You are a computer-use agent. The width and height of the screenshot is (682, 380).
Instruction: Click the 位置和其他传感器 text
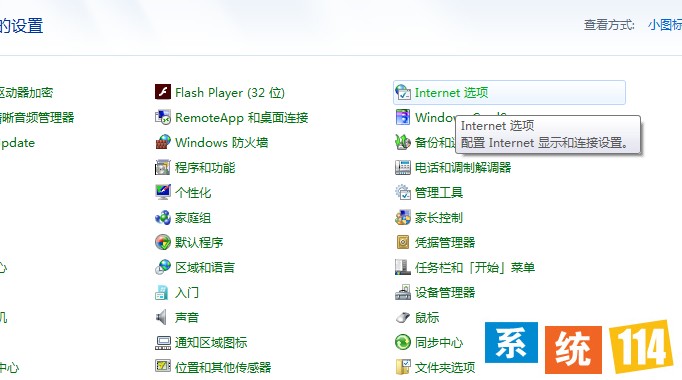223,367
